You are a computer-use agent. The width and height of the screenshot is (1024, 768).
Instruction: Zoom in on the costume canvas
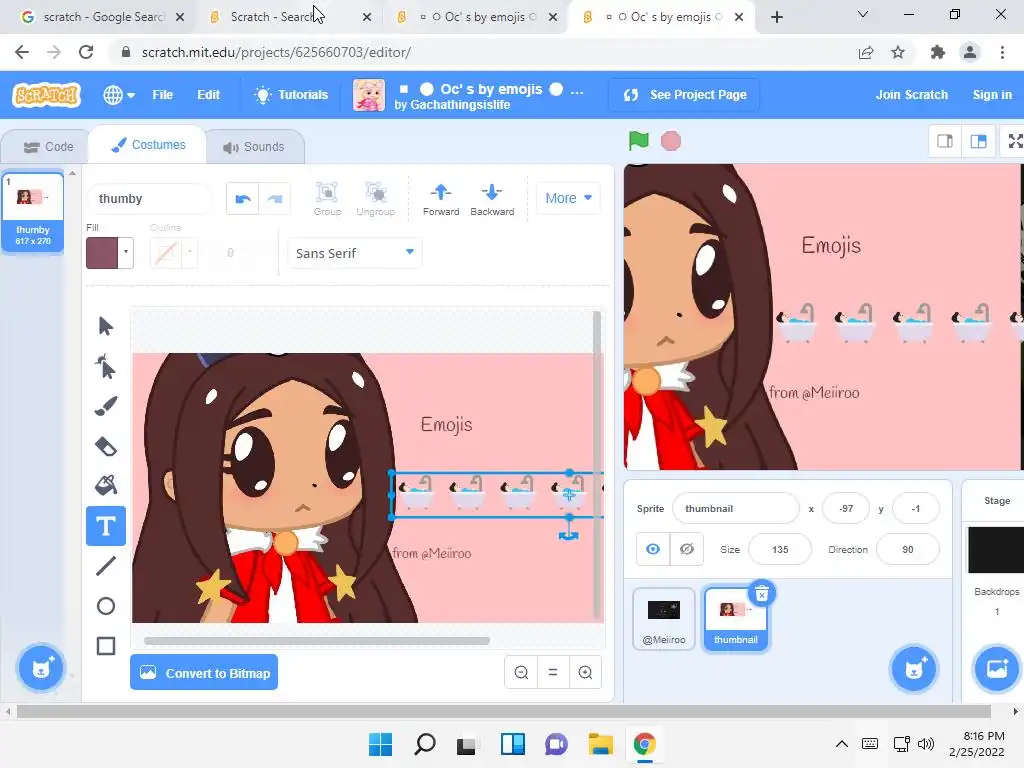tap(585, 672)
